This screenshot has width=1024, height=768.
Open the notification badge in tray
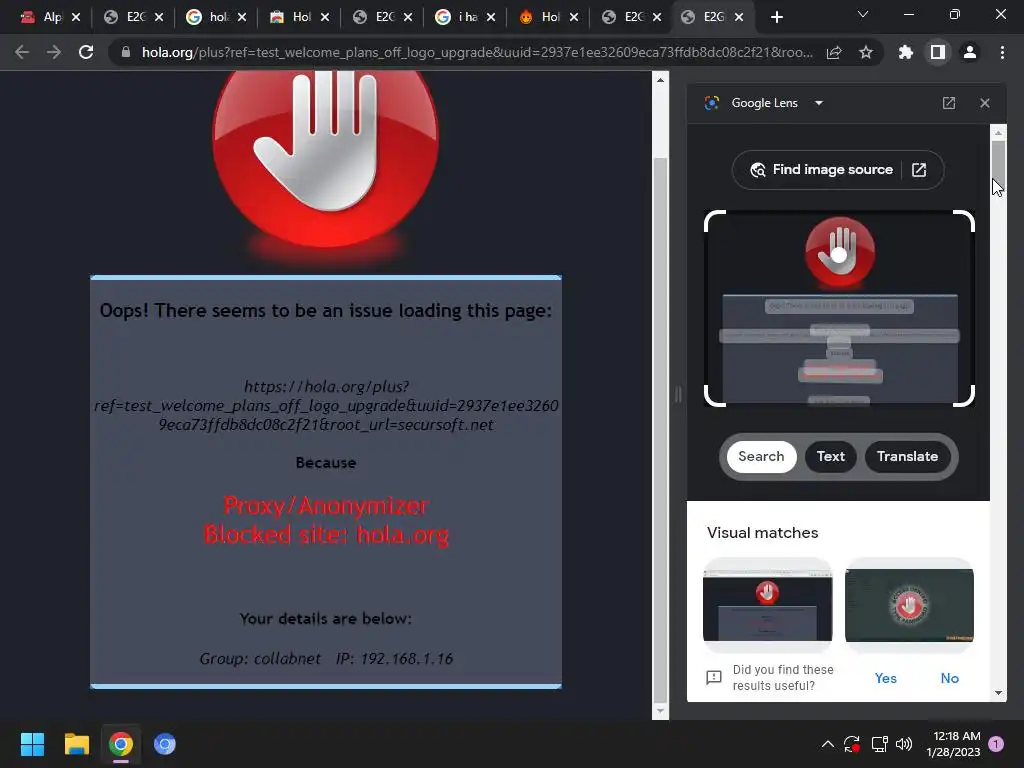[996, 744]
